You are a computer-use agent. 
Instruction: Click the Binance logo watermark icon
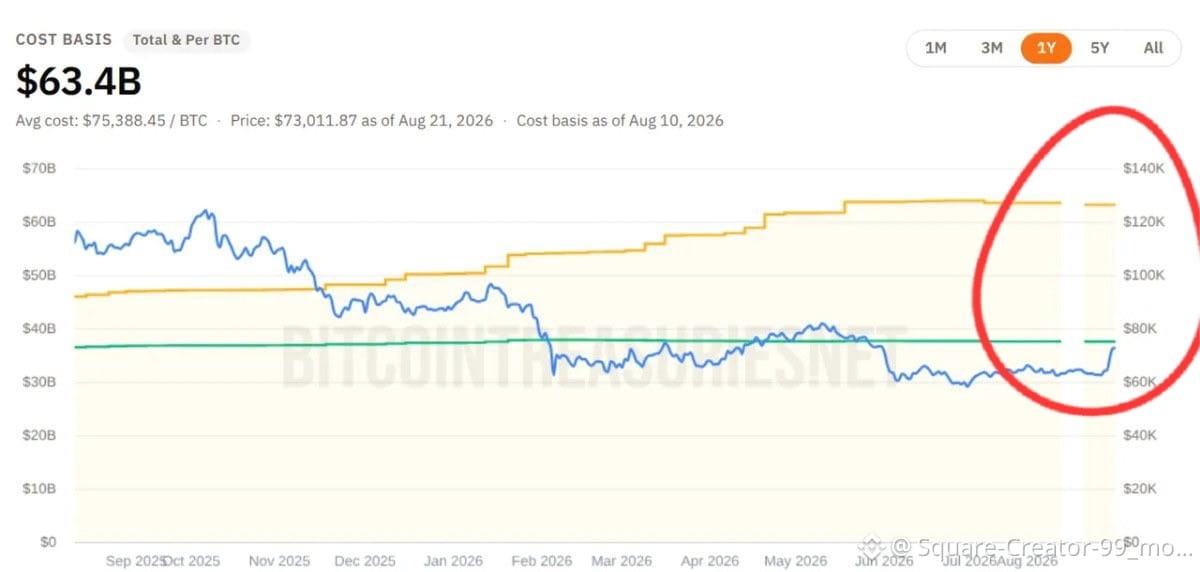click(x=873, y=547)
